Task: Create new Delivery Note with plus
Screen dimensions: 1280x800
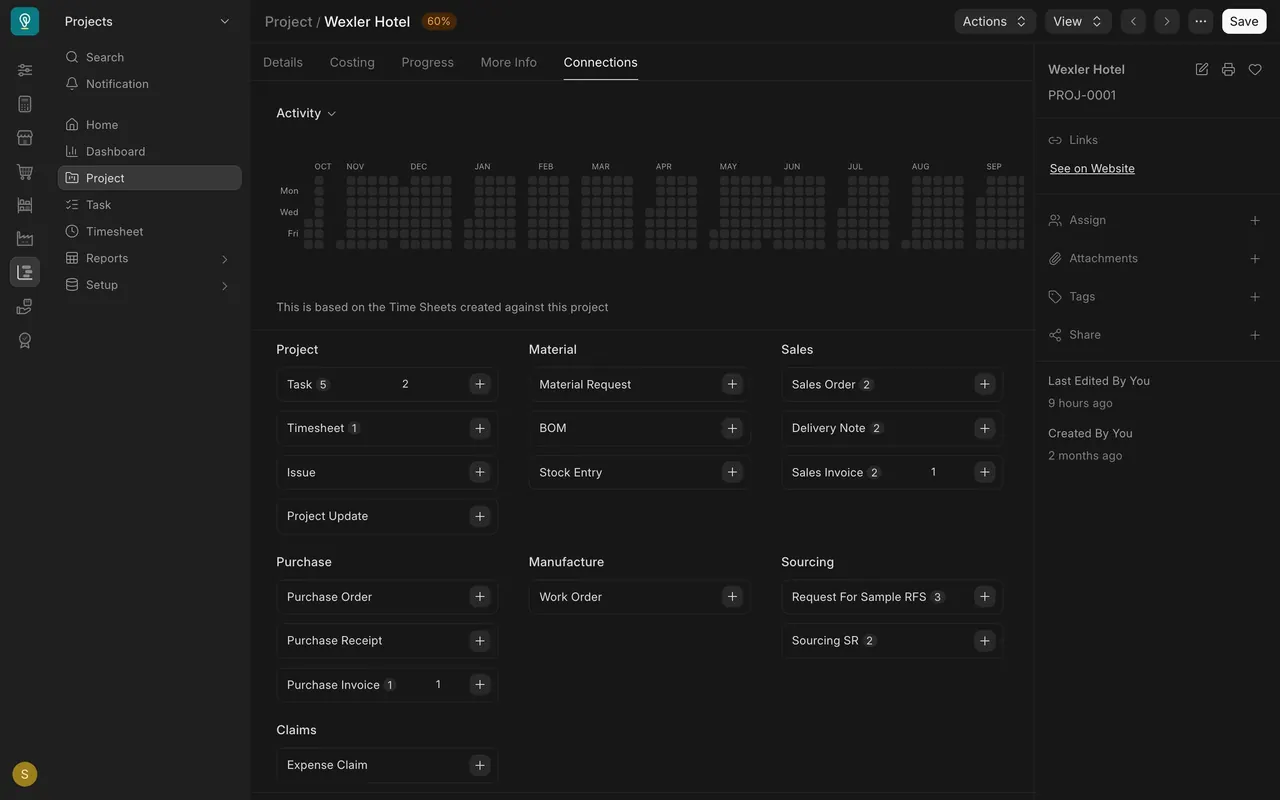Action: pos(985,428)
